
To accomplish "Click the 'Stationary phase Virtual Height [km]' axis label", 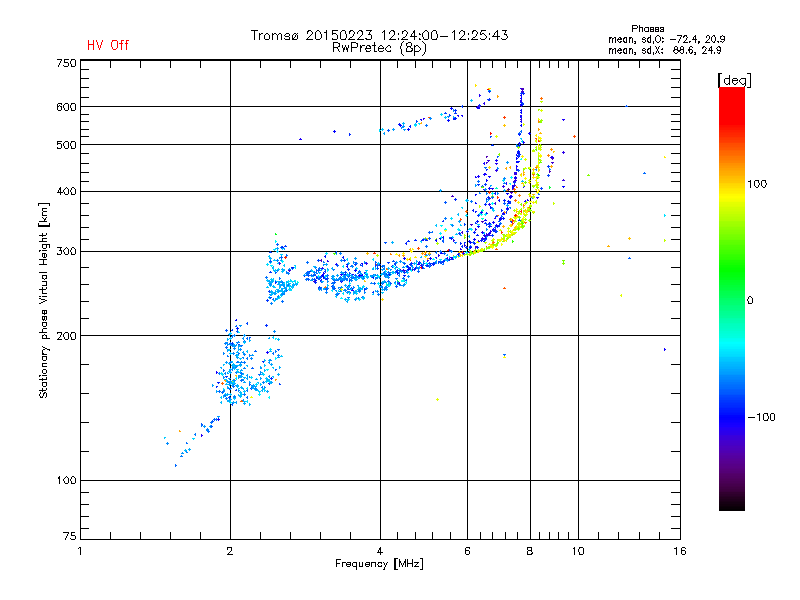I will [x=43, y=300].
